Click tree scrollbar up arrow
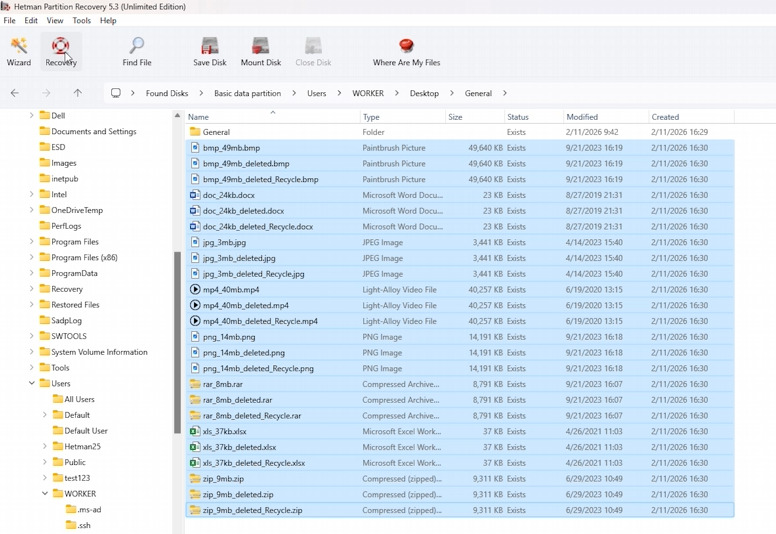Viewport: 776px width, 534px height. click(x=177, y=115)
